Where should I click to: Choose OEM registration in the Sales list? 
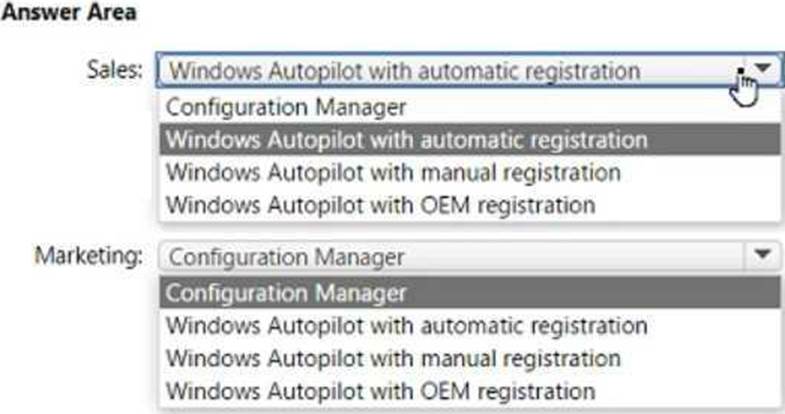(381, 205)
